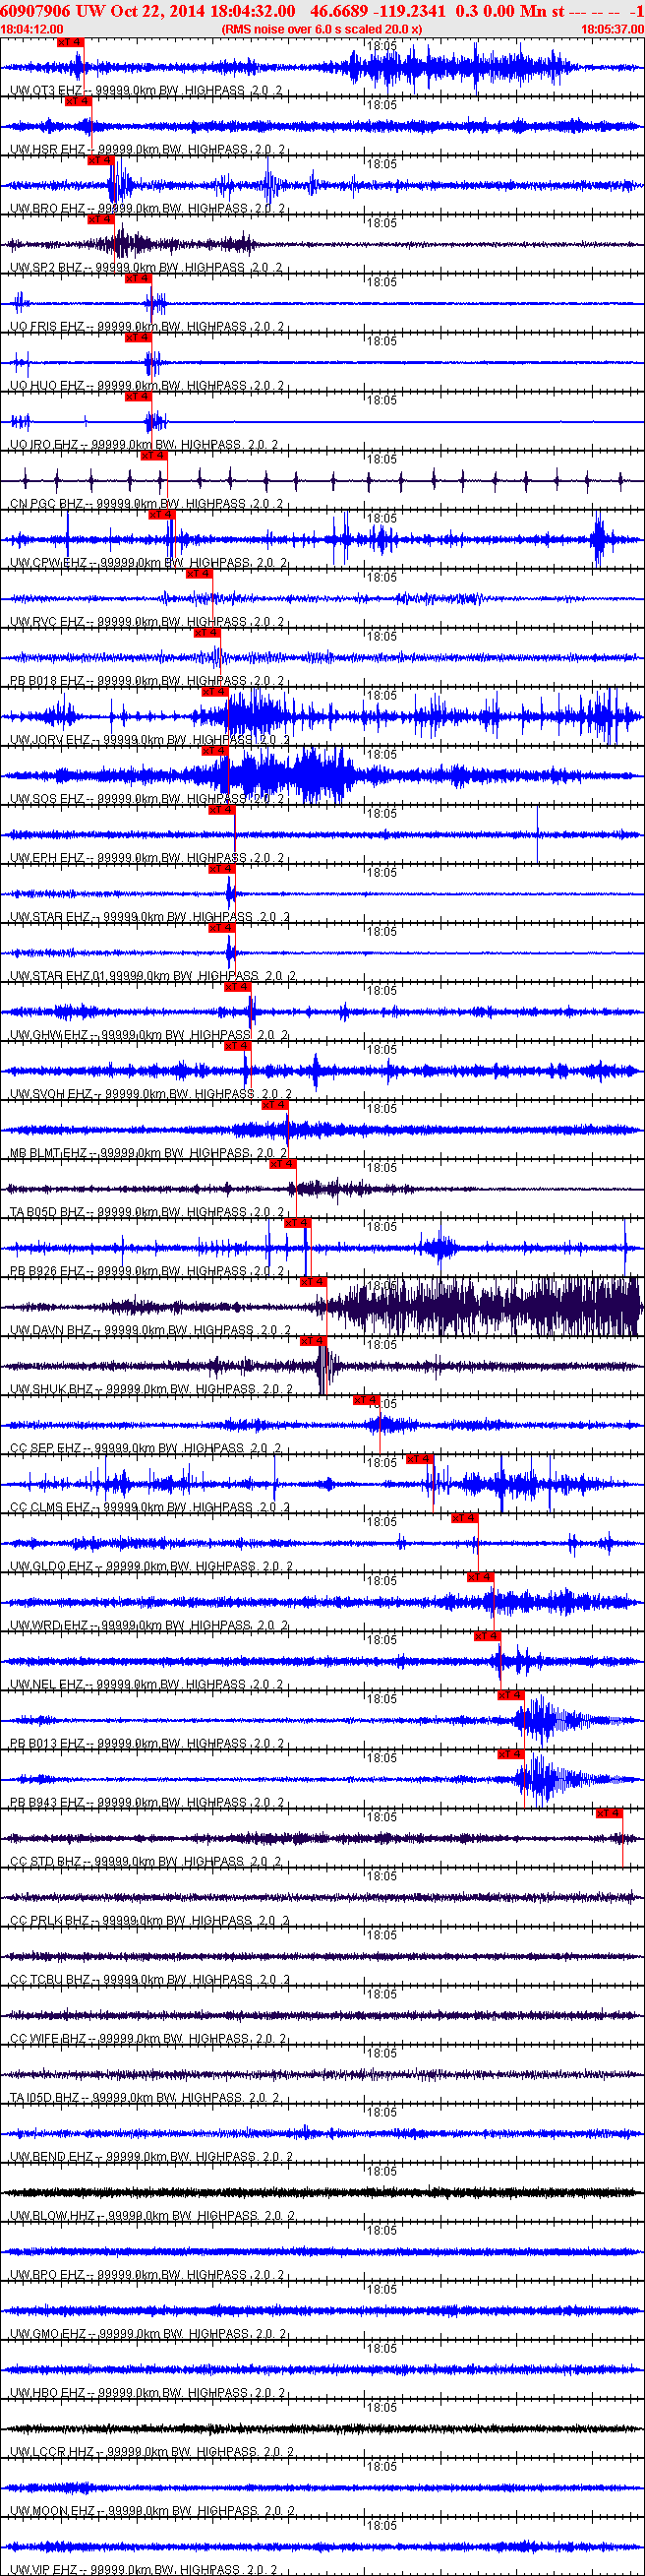
Task: Click the coordinates 46.6689 -119.2341
Action: [378, 10]
